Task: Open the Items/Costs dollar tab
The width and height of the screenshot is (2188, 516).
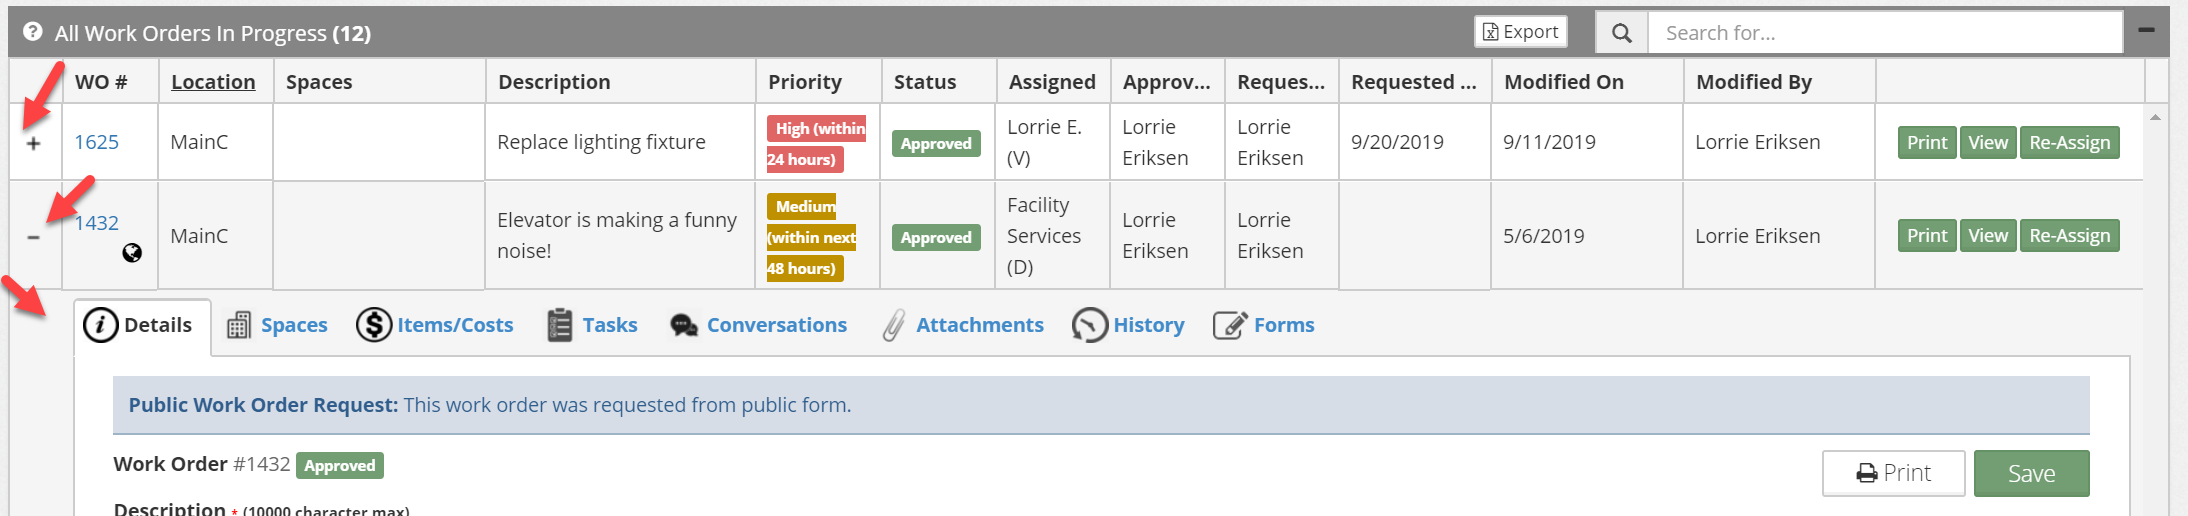Action: click(435, 325)
